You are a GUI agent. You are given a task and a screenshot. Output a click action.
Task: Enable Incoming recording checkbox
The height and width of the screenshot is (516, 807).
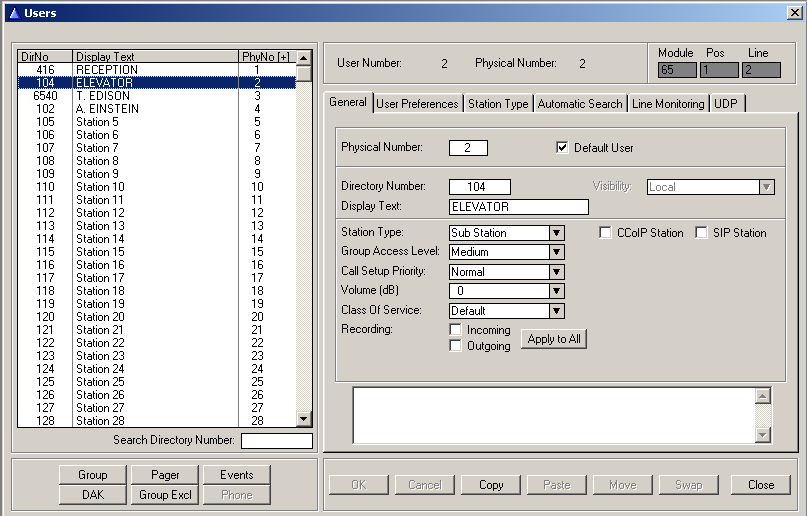456,330
